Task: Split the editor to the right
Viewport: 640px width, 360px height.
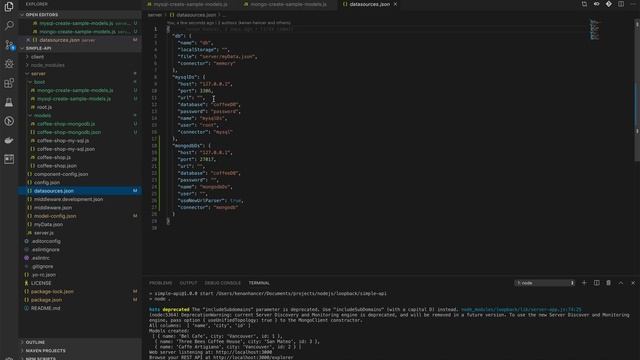Action: (x=621, y=4)
